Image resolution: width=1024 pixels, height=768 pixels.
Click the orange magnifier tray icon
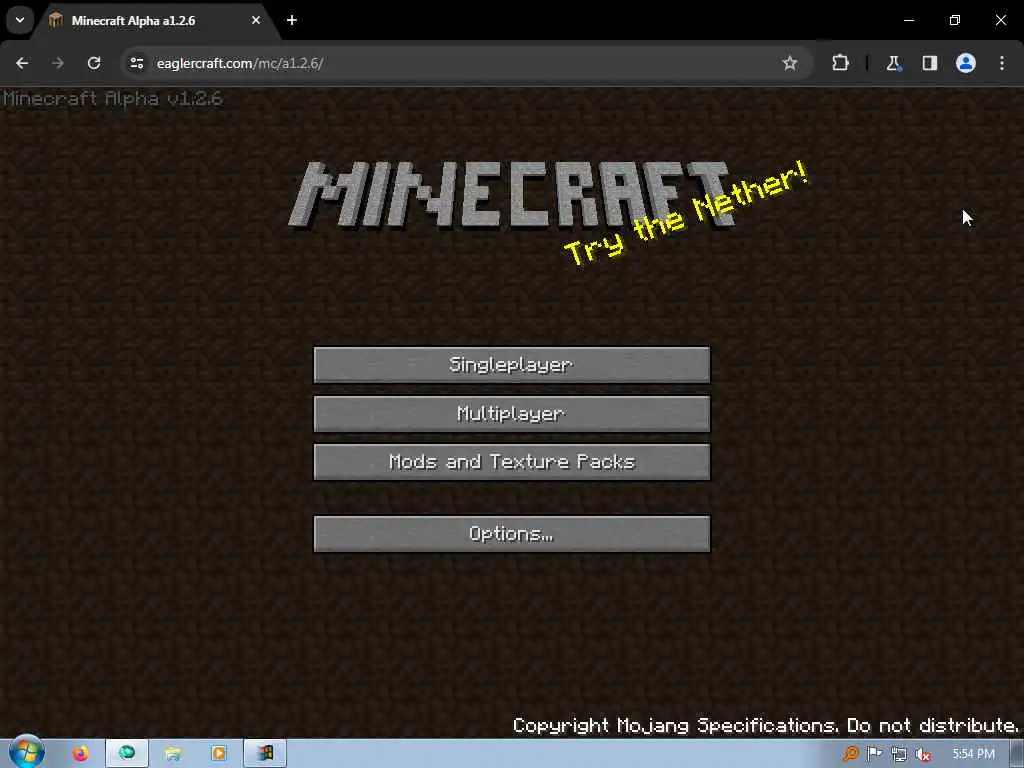(x=850, y=754)
